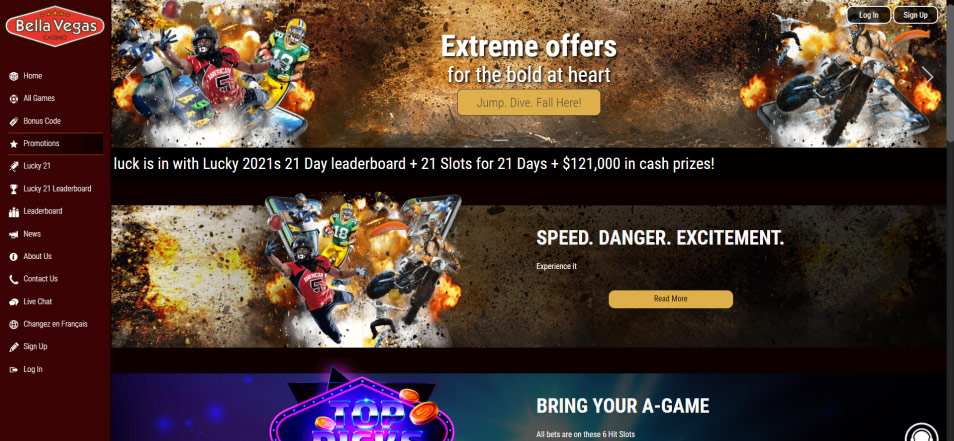Click the Log In button at top right
The image size is (954, 441).
(x=869, y=15)
